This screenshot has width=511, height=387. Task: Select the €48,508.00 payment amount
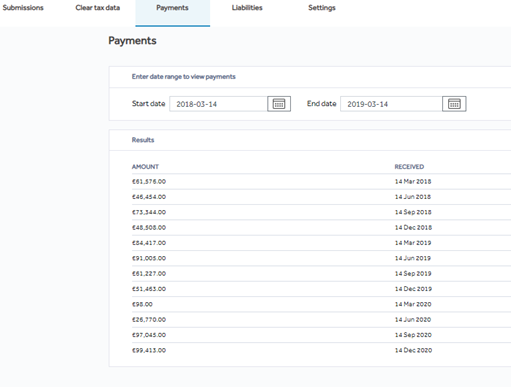click(x=149, y=228)
